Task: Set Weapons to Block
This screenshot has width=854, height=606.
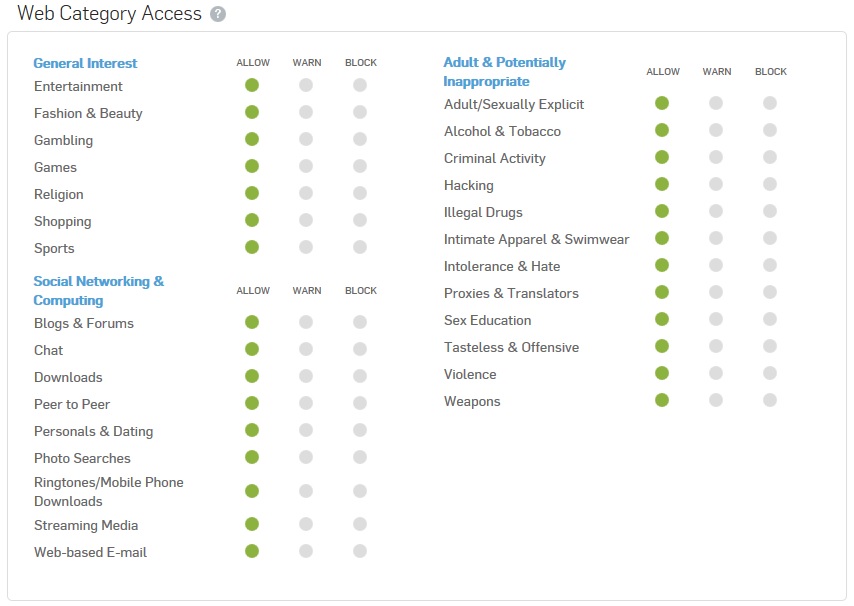Action: 770,401
